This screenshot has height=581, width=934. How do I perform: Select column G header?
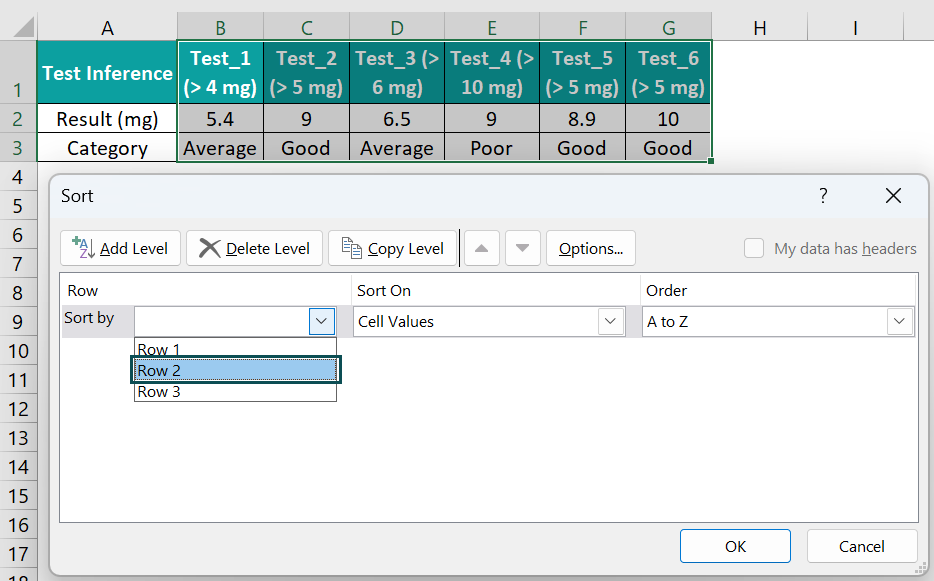tap(668, 27)
